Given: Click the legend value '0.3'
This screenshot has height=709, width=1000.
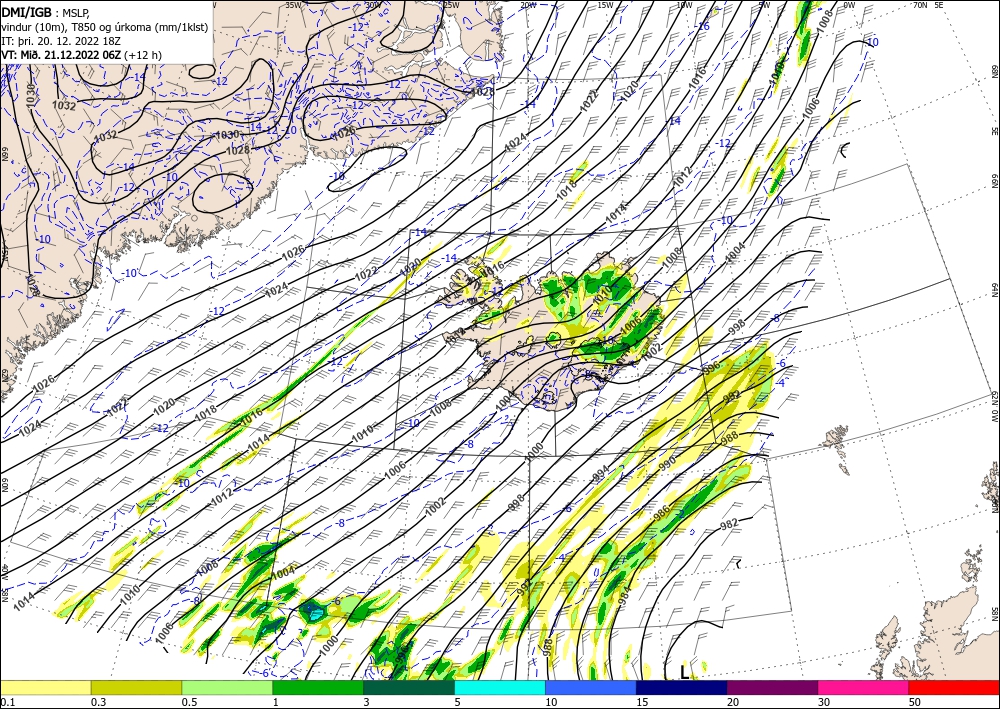Looking at the screenshot, I should coord(99,702).
